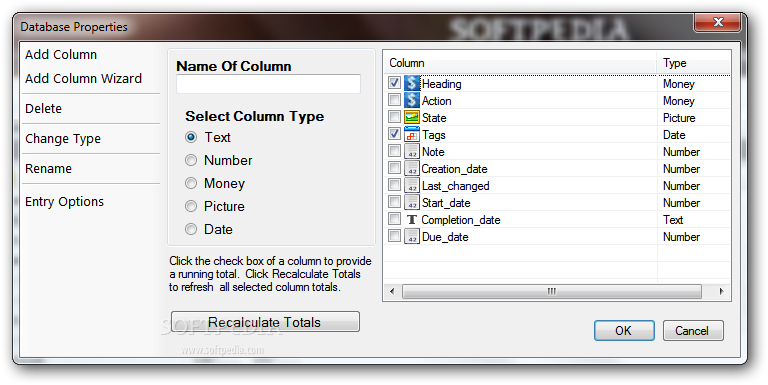This screenshot has width=768, height=385.
Task: Click the number icon beside Start_date
Action: click(x=412, y=202)
